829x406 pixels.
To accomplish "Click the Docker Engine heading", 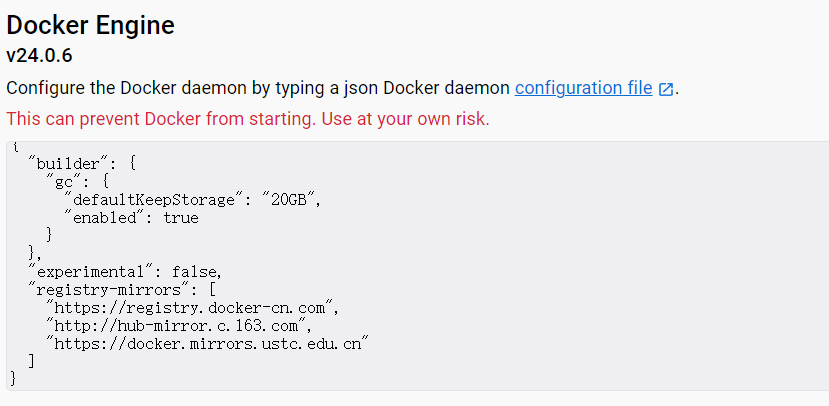I will tap(90, 25).
